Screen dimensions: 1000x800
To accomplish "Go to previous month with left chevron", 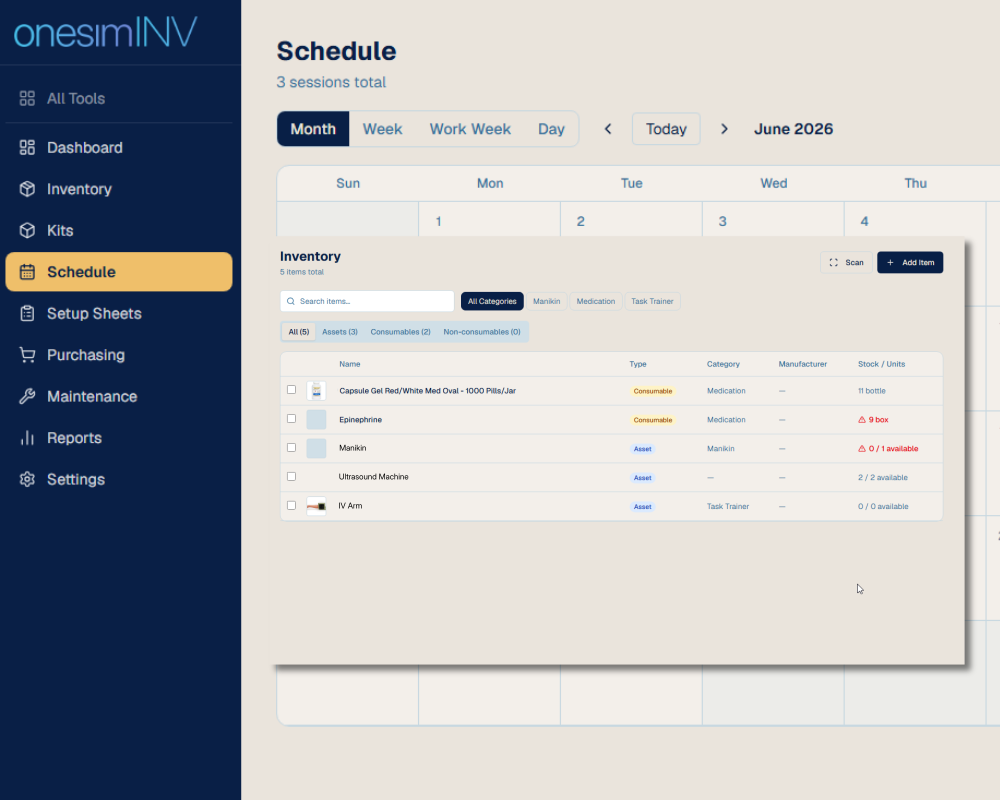I will (x=608, y=129).
